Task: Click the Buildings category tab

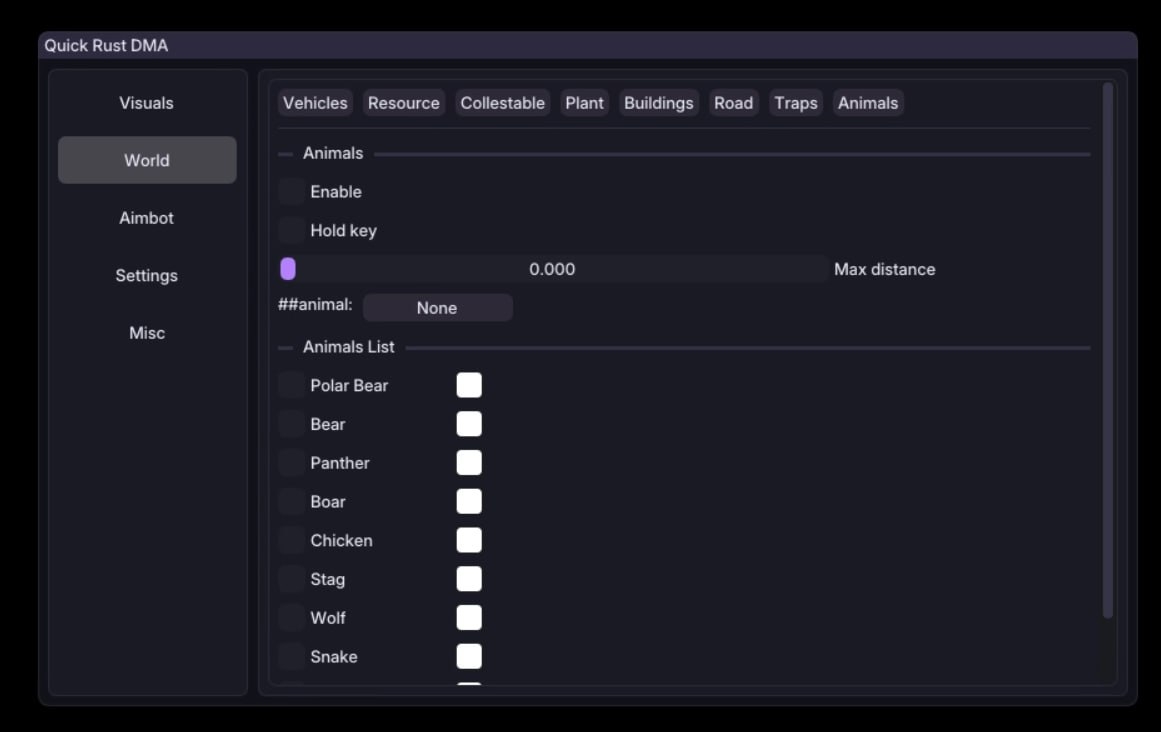Action: (x=658, y=103)
